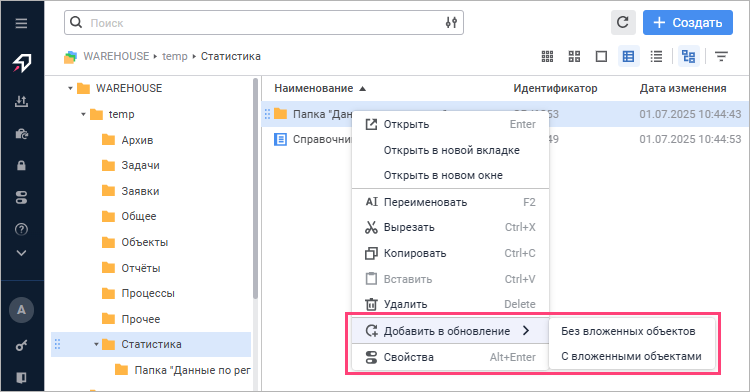This screenshot has width=750, height=392.
Task: Click the search filter settings icon
Action: (451, 22)
